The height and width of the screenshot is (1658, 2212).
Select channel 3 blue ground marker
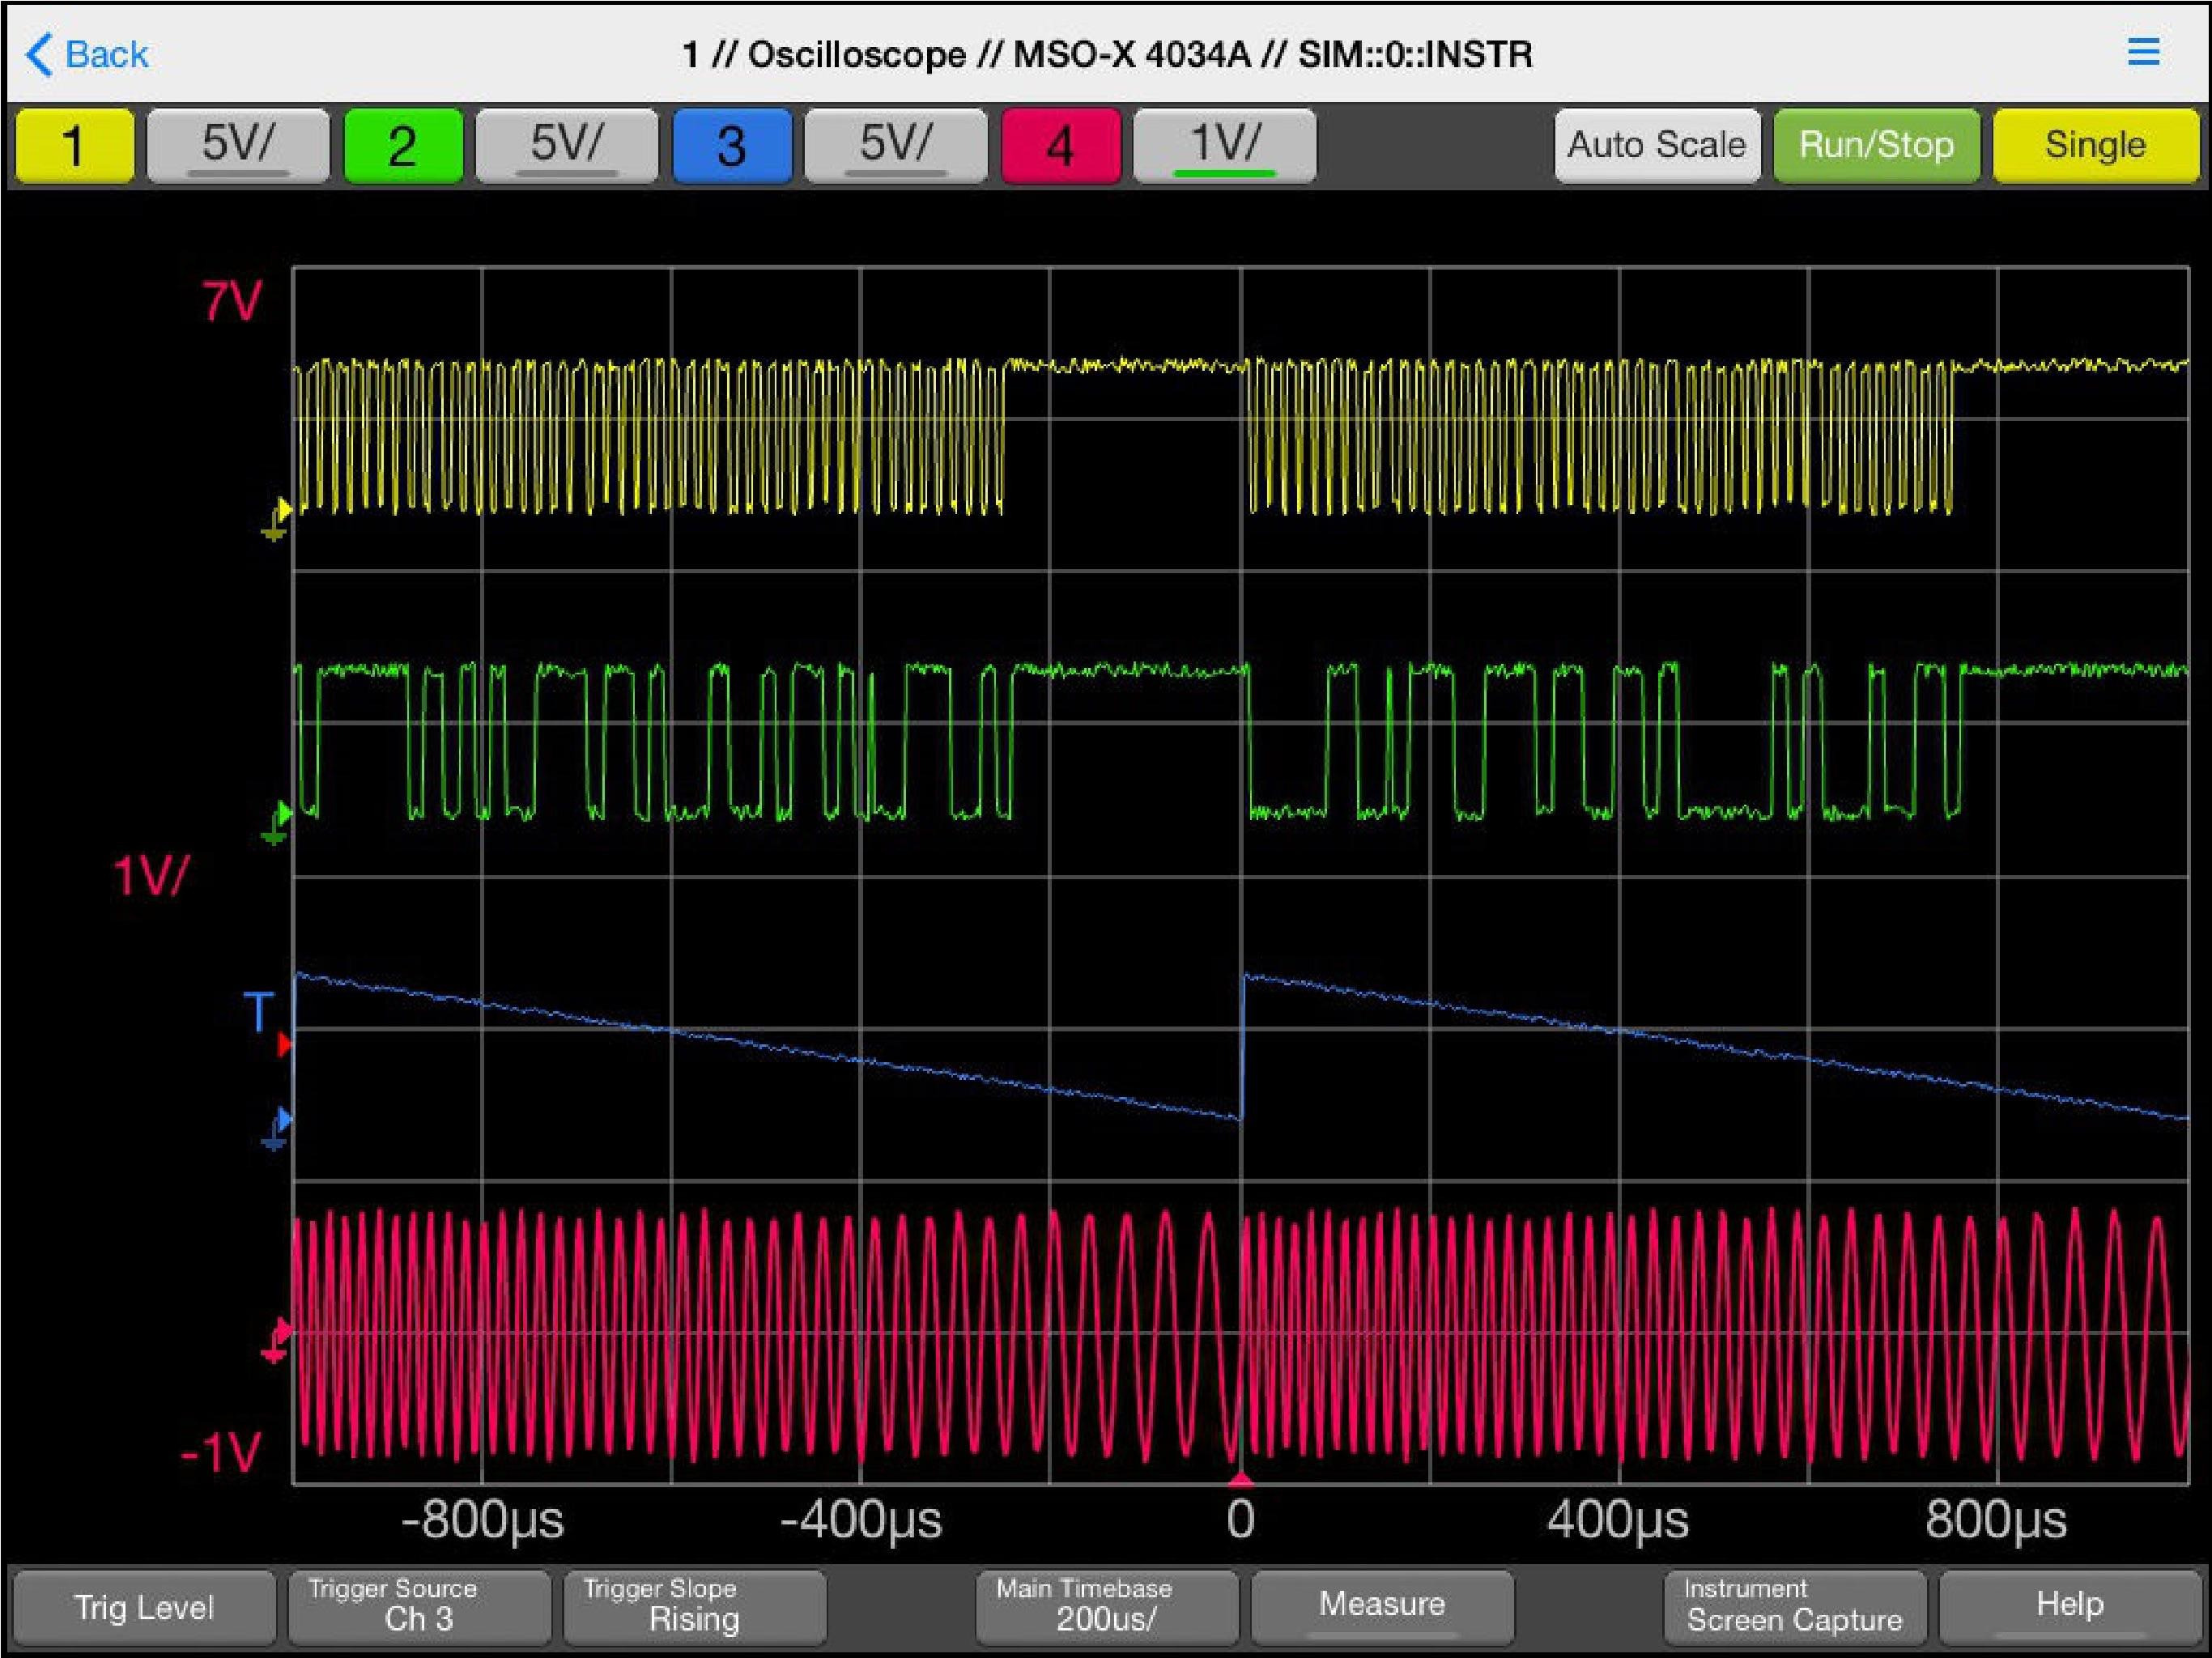pos(277,1127)
